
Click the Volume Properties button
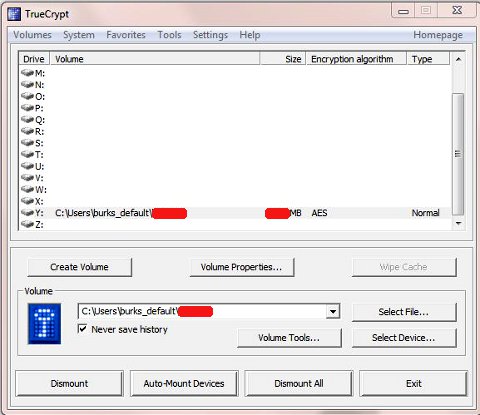coord(242,267)
